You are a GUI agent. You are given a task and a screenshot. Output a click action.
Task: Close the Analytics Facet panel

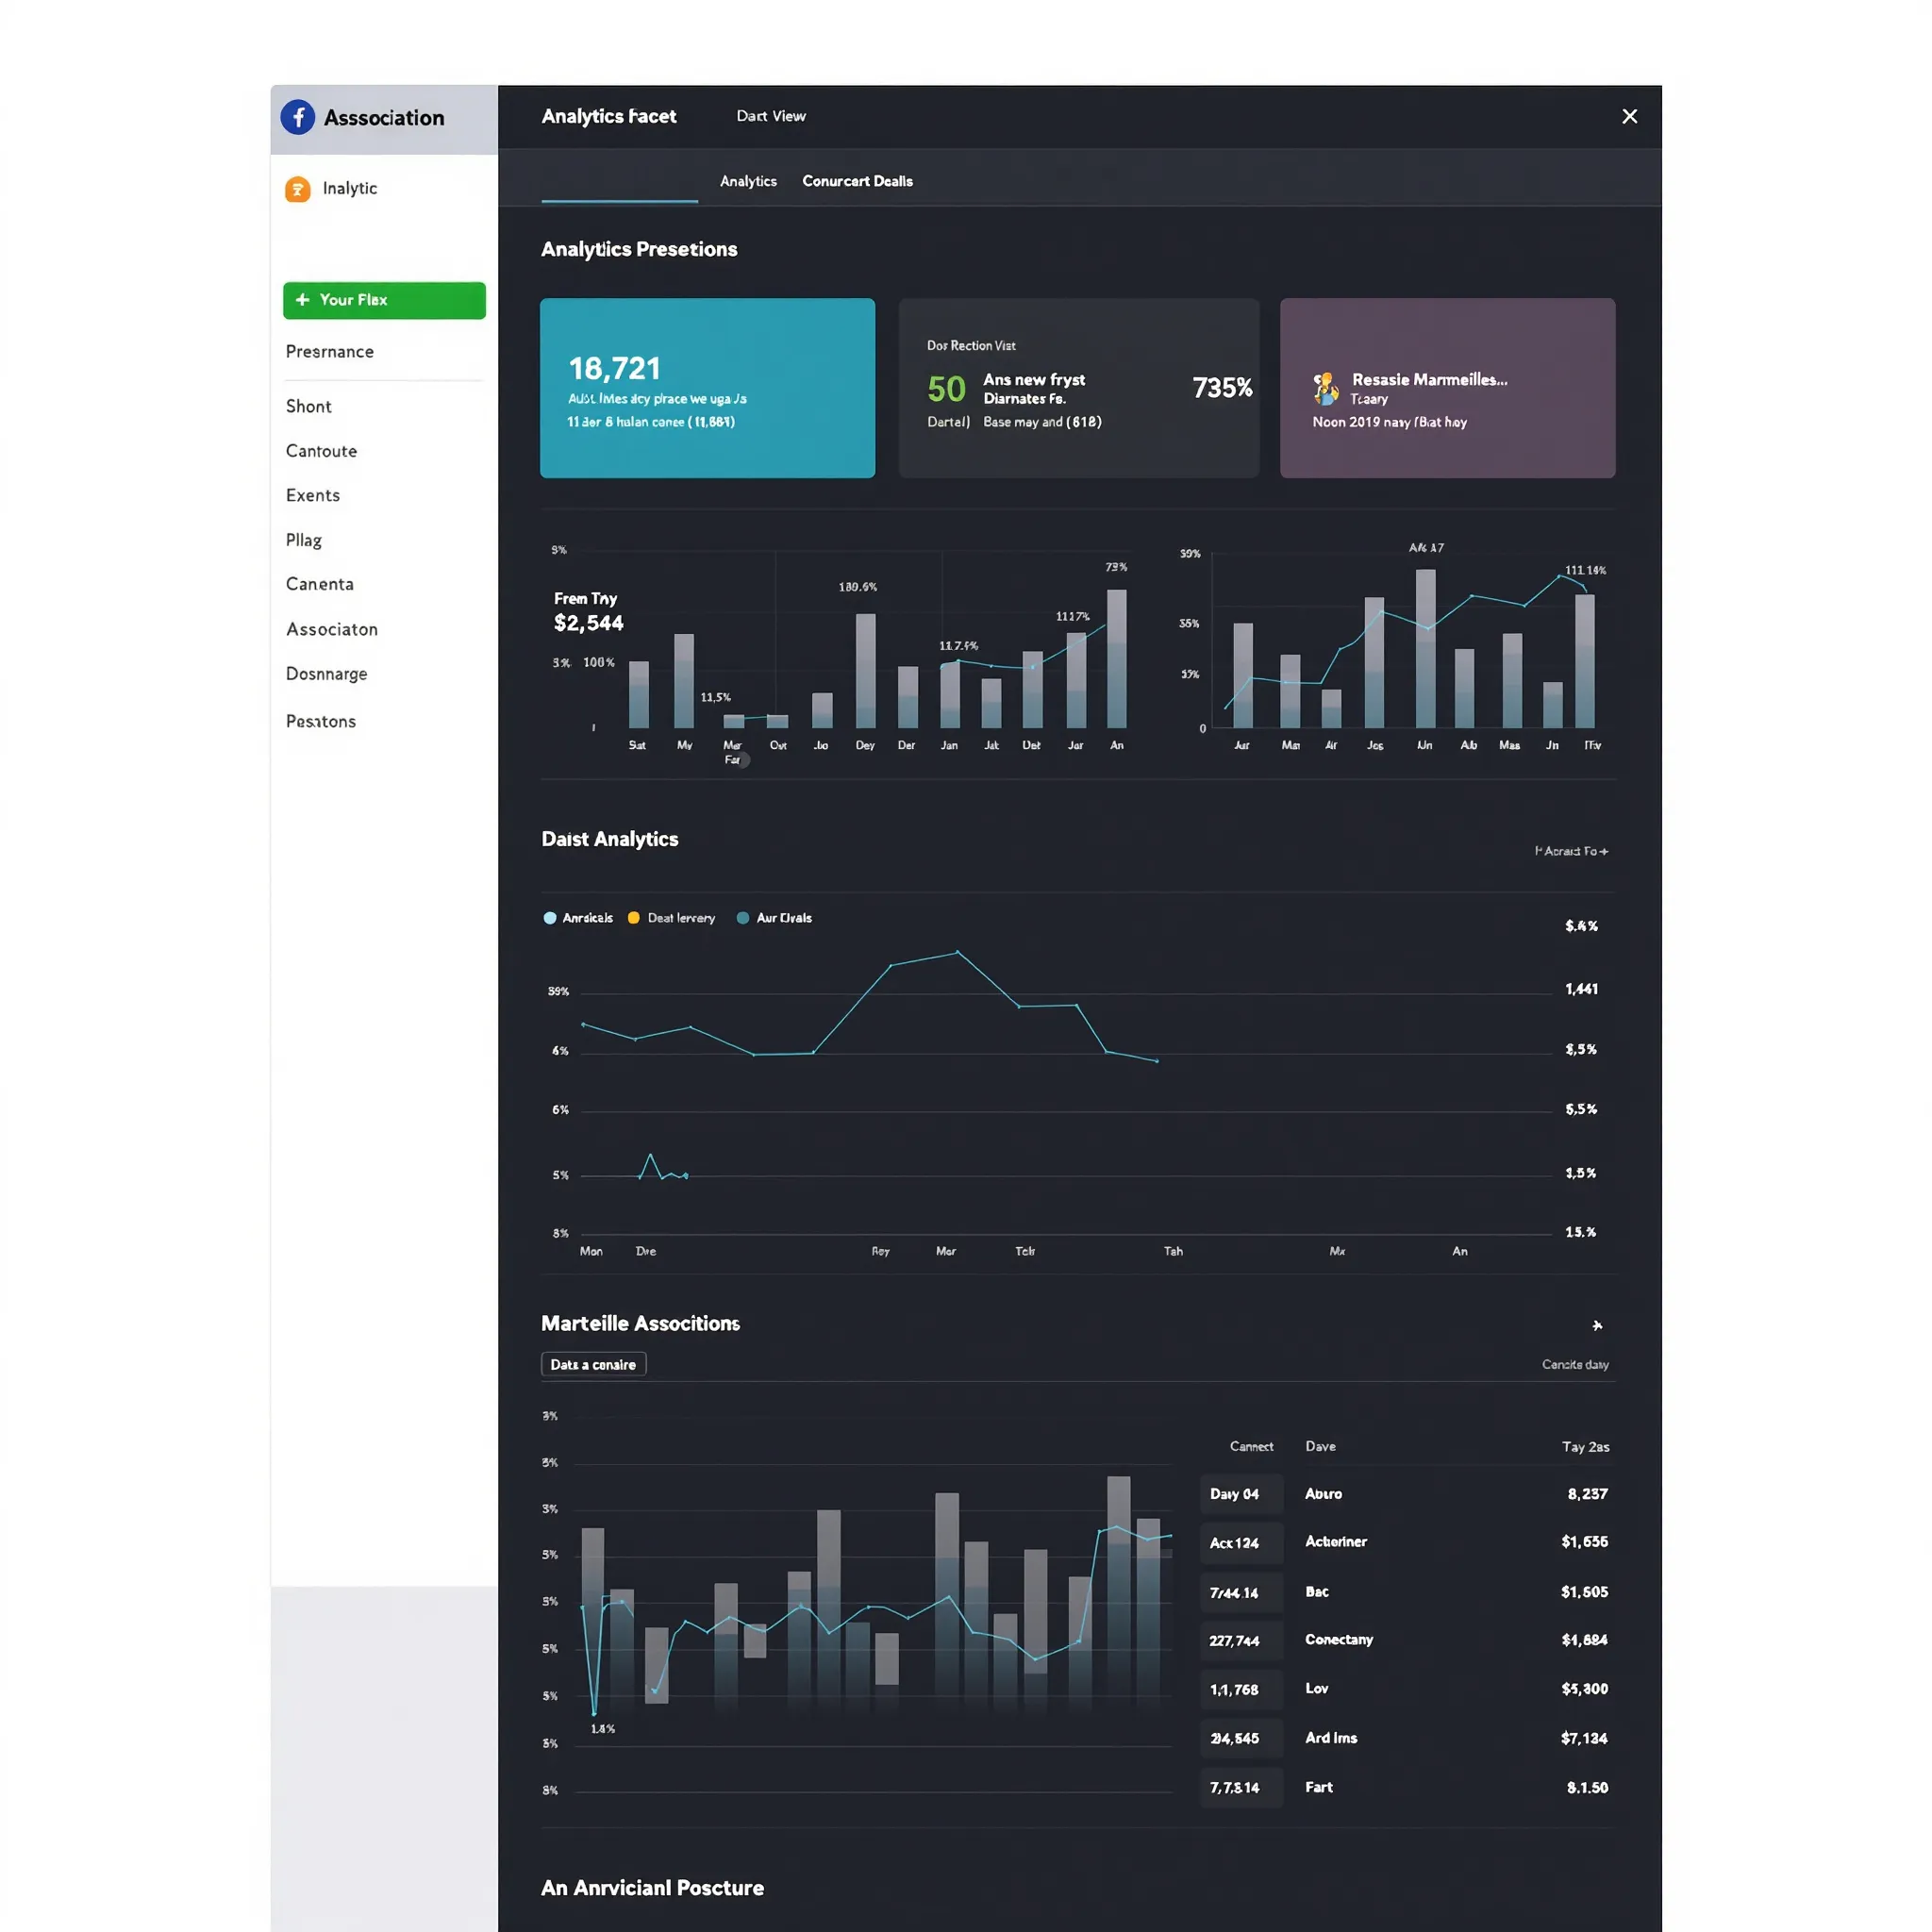tap(1629, 116)
